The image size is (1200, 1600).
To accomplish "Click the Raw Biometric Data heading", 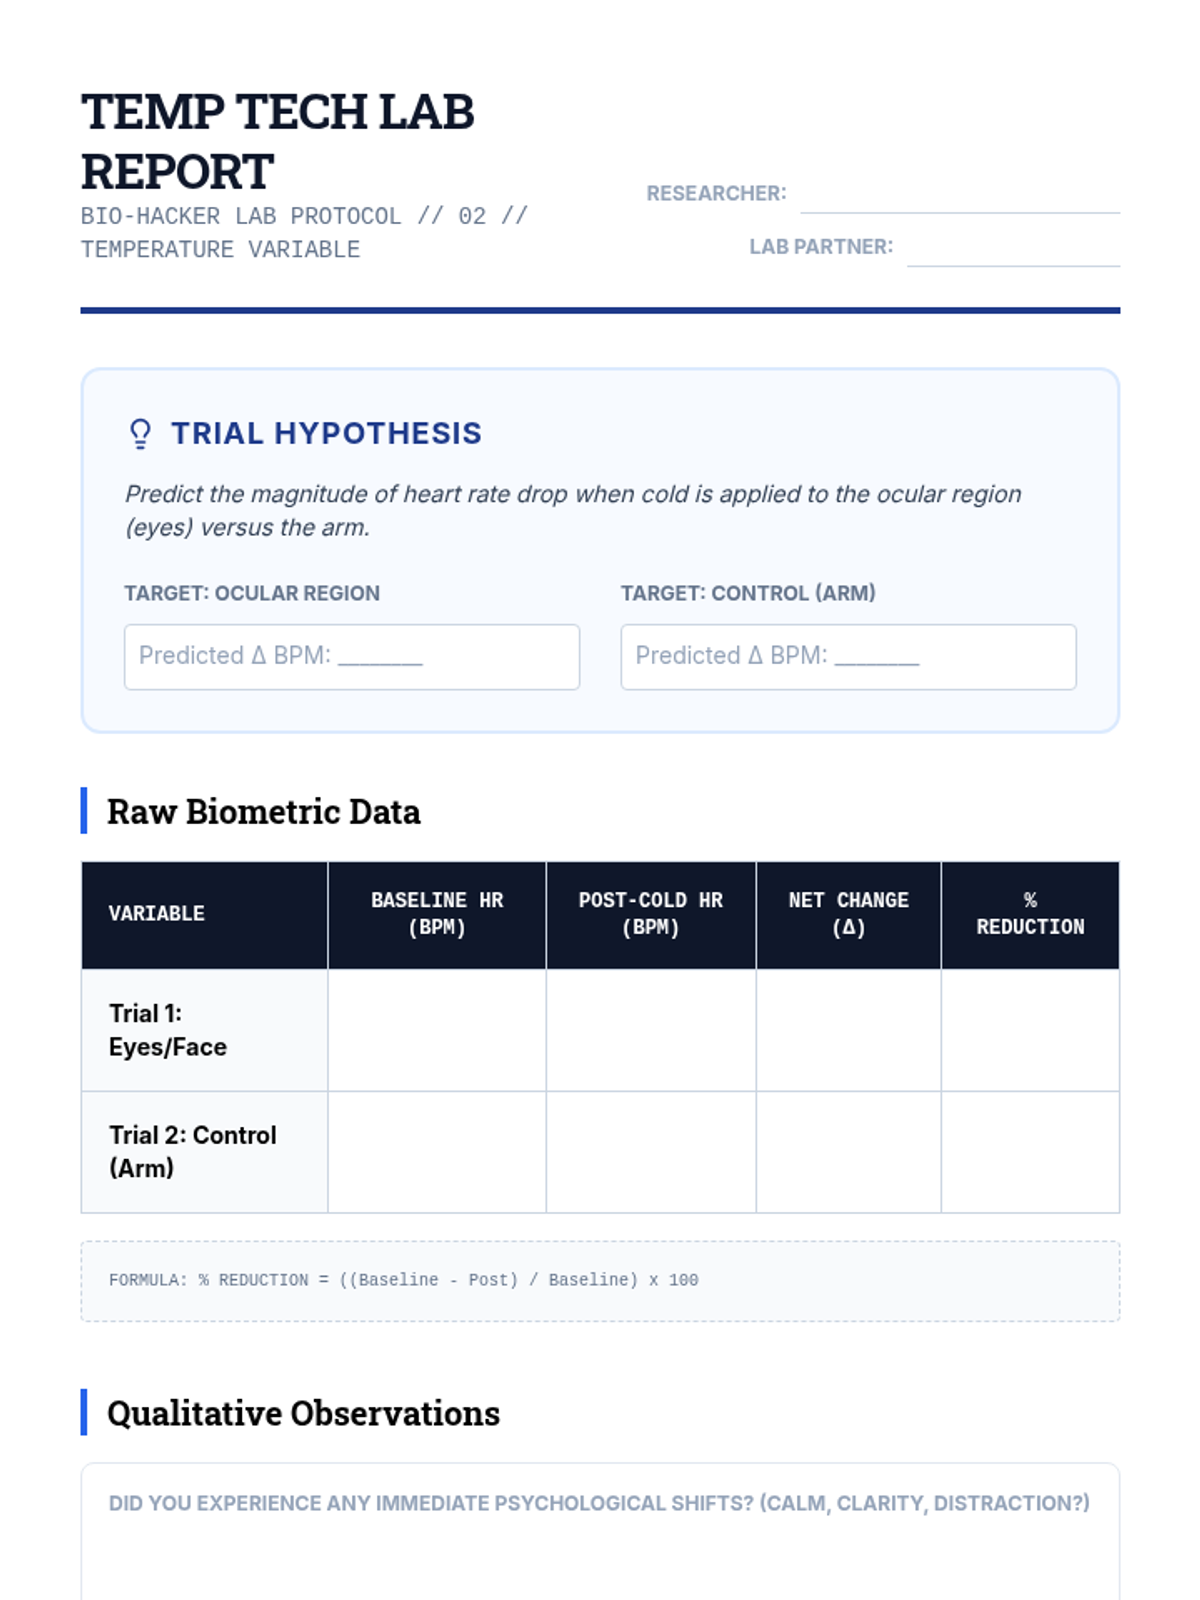I will coord(263,811).
